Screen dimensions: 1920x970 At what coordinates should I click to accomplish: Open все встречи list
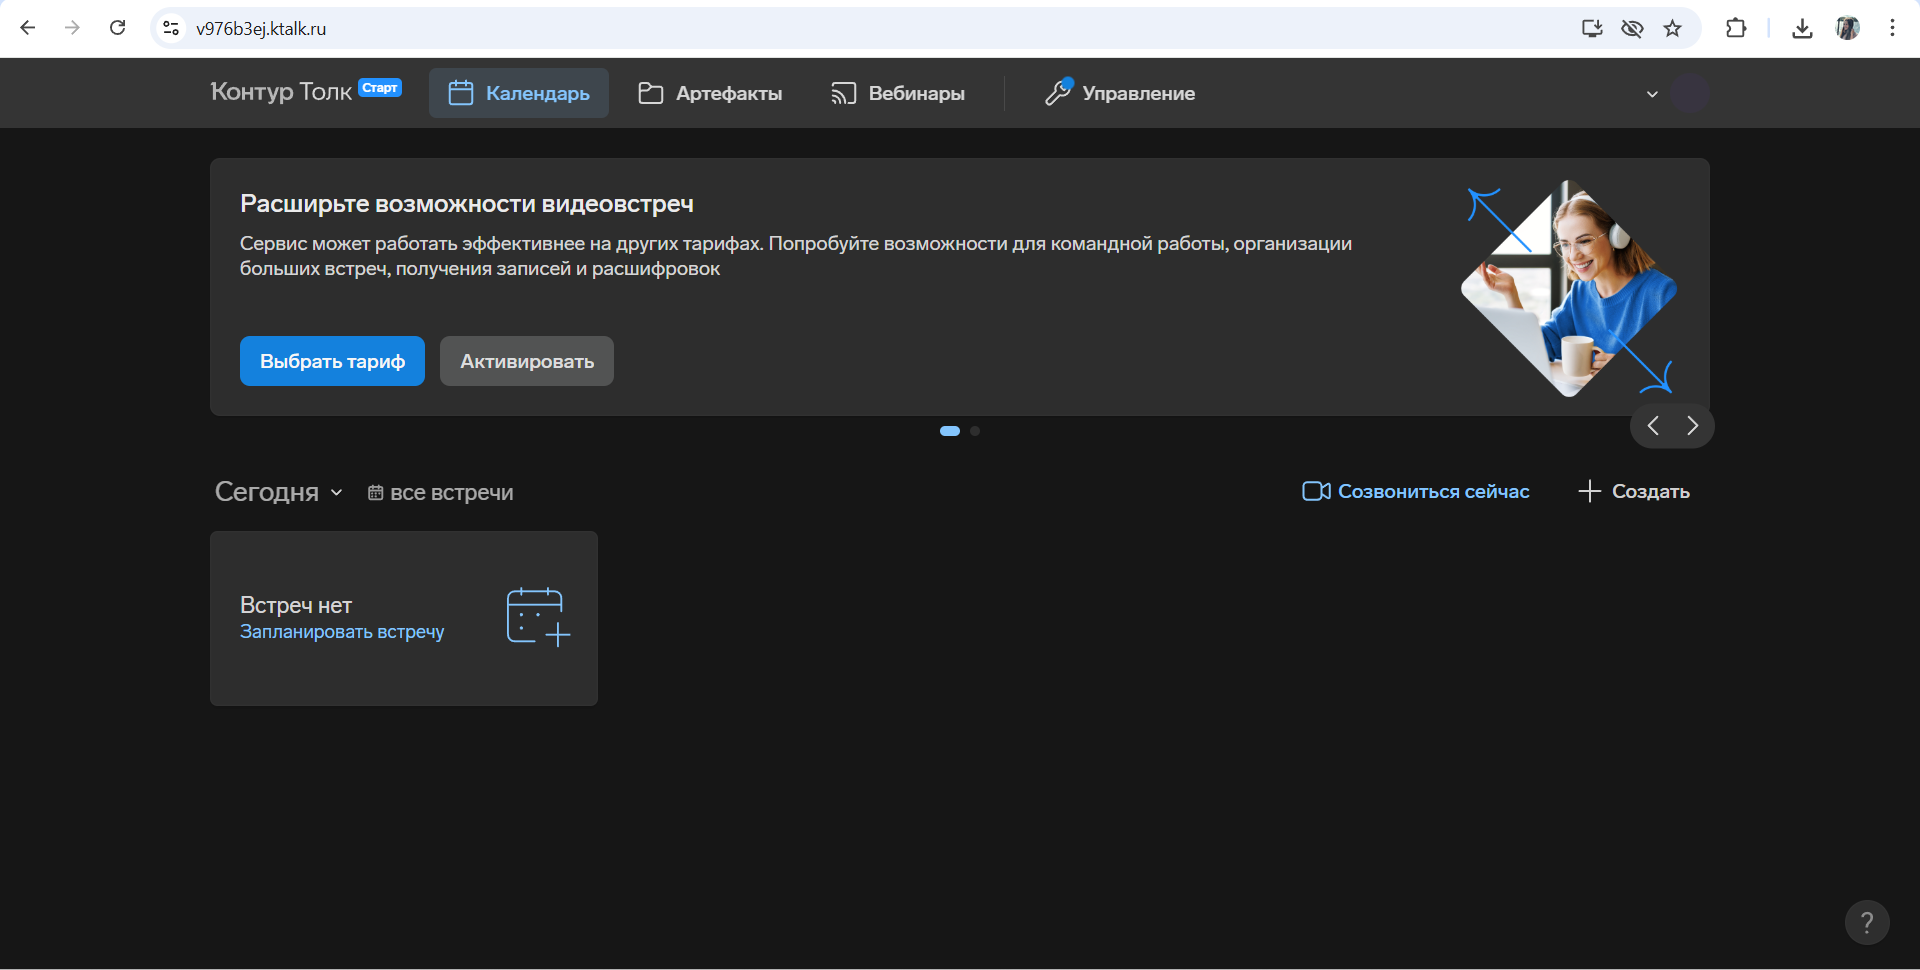(440, 492)
